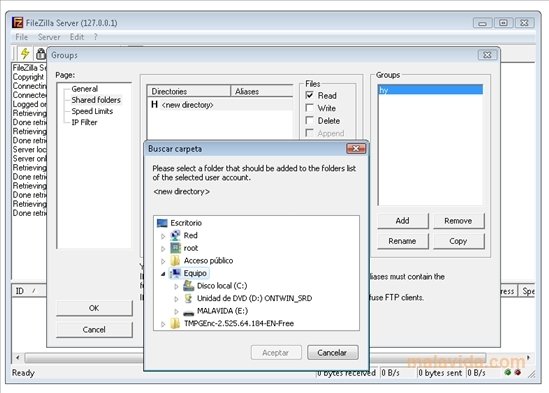Open the ? help menu

click(96, 37)
